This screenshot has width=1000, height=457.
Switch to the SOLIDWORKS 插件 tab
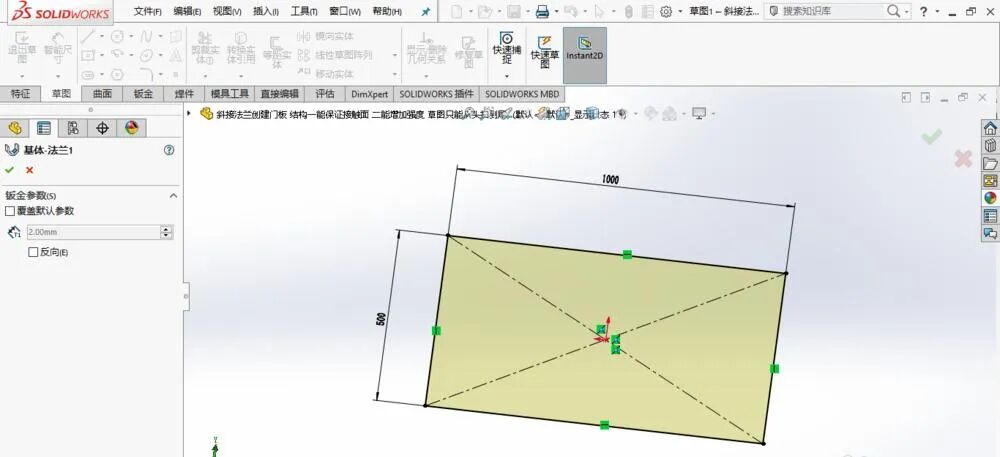pyautogui.click(x=436, y=94)
